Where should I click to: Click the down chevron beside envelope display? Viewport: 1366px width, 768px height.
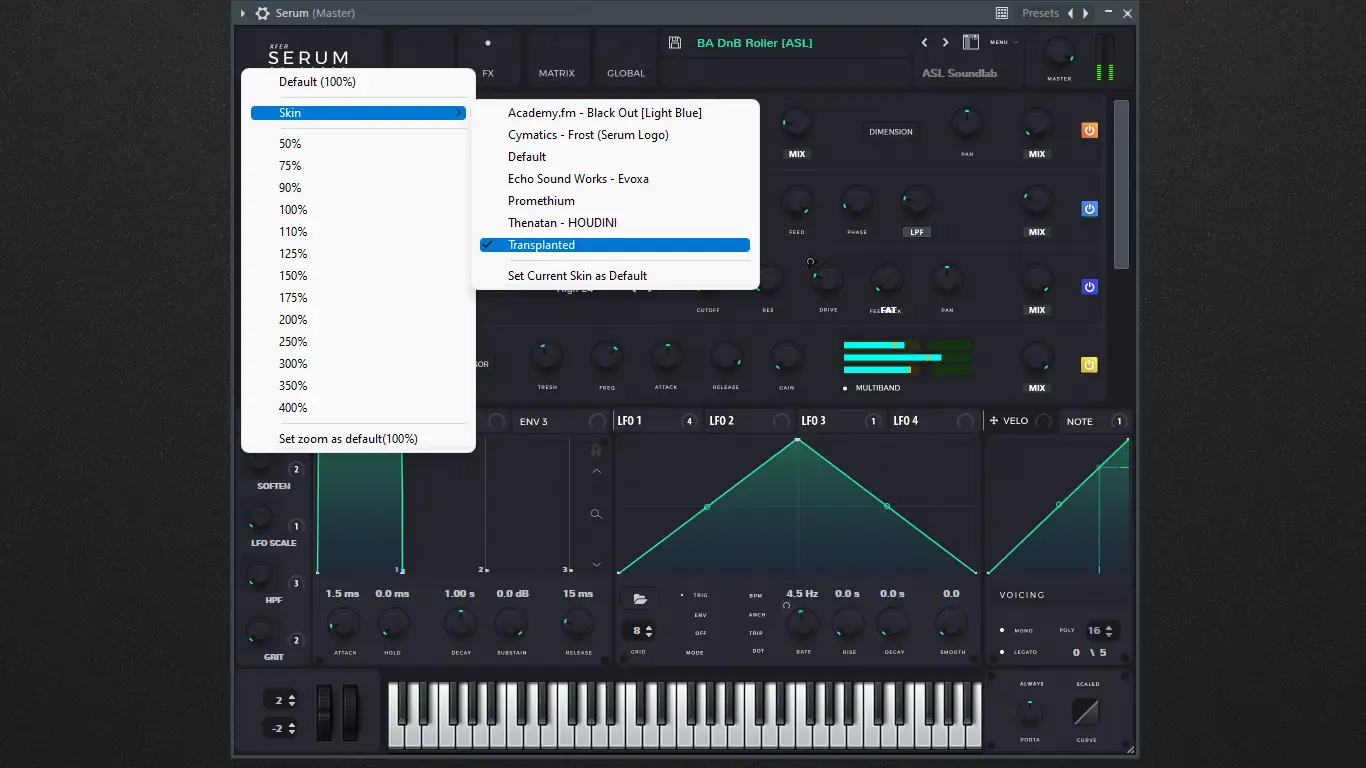(x=596, y=565)
